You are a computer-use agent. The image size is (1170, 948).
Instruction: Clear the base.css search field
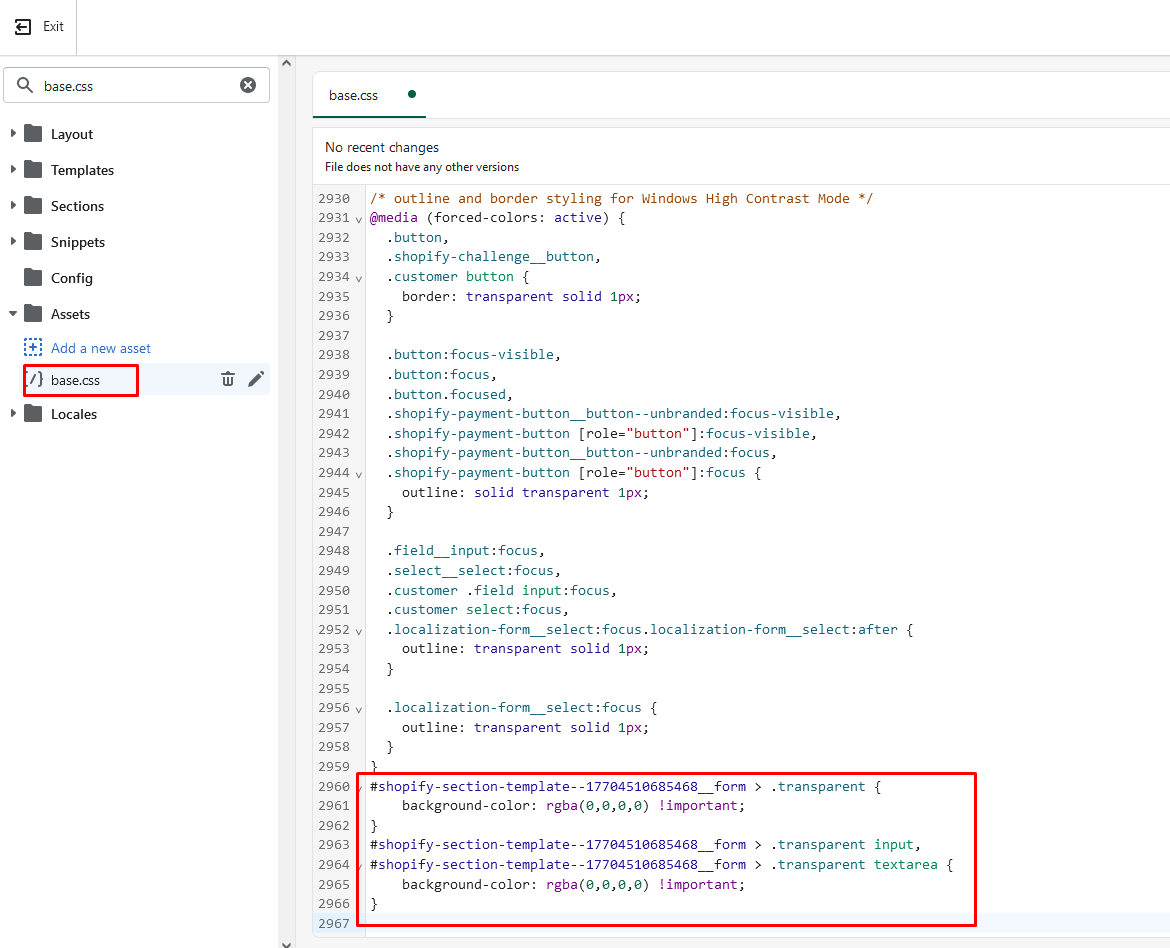248,85
